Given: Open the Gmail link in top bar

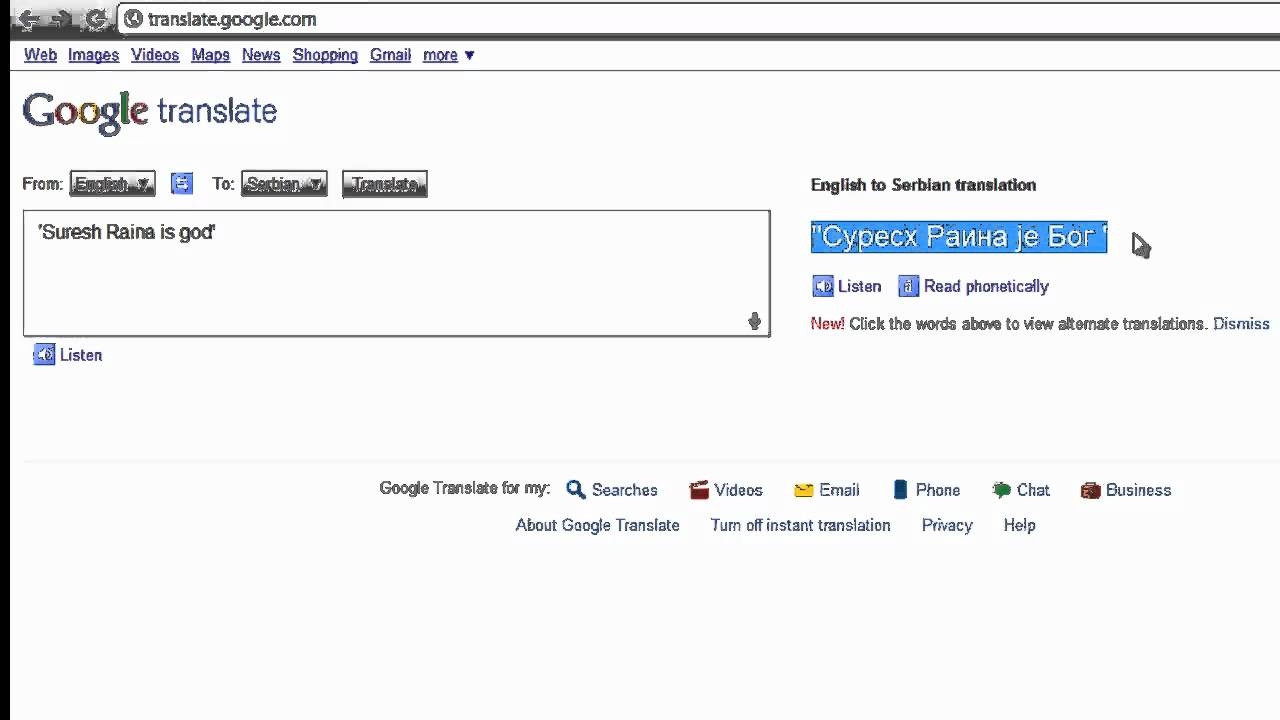Looking at the screenshot, I should [x=390, y=55].
